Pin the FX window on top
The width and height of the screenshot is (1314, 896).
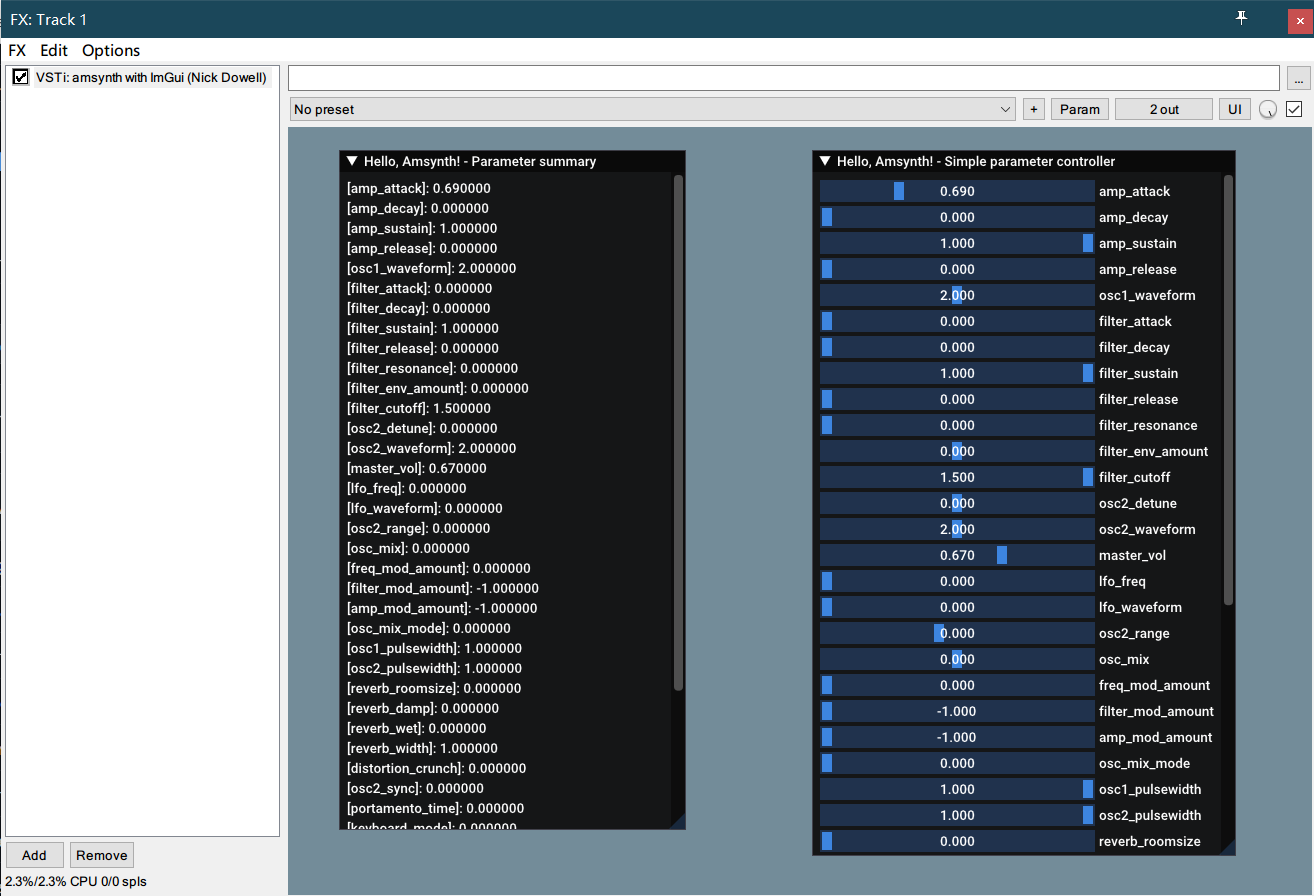(x=1241, y=18)
